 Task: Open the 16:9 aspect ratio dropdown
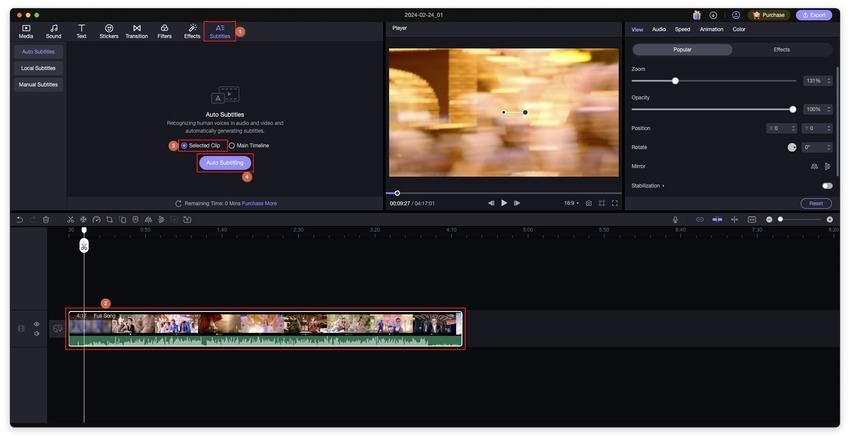[571, 203]
